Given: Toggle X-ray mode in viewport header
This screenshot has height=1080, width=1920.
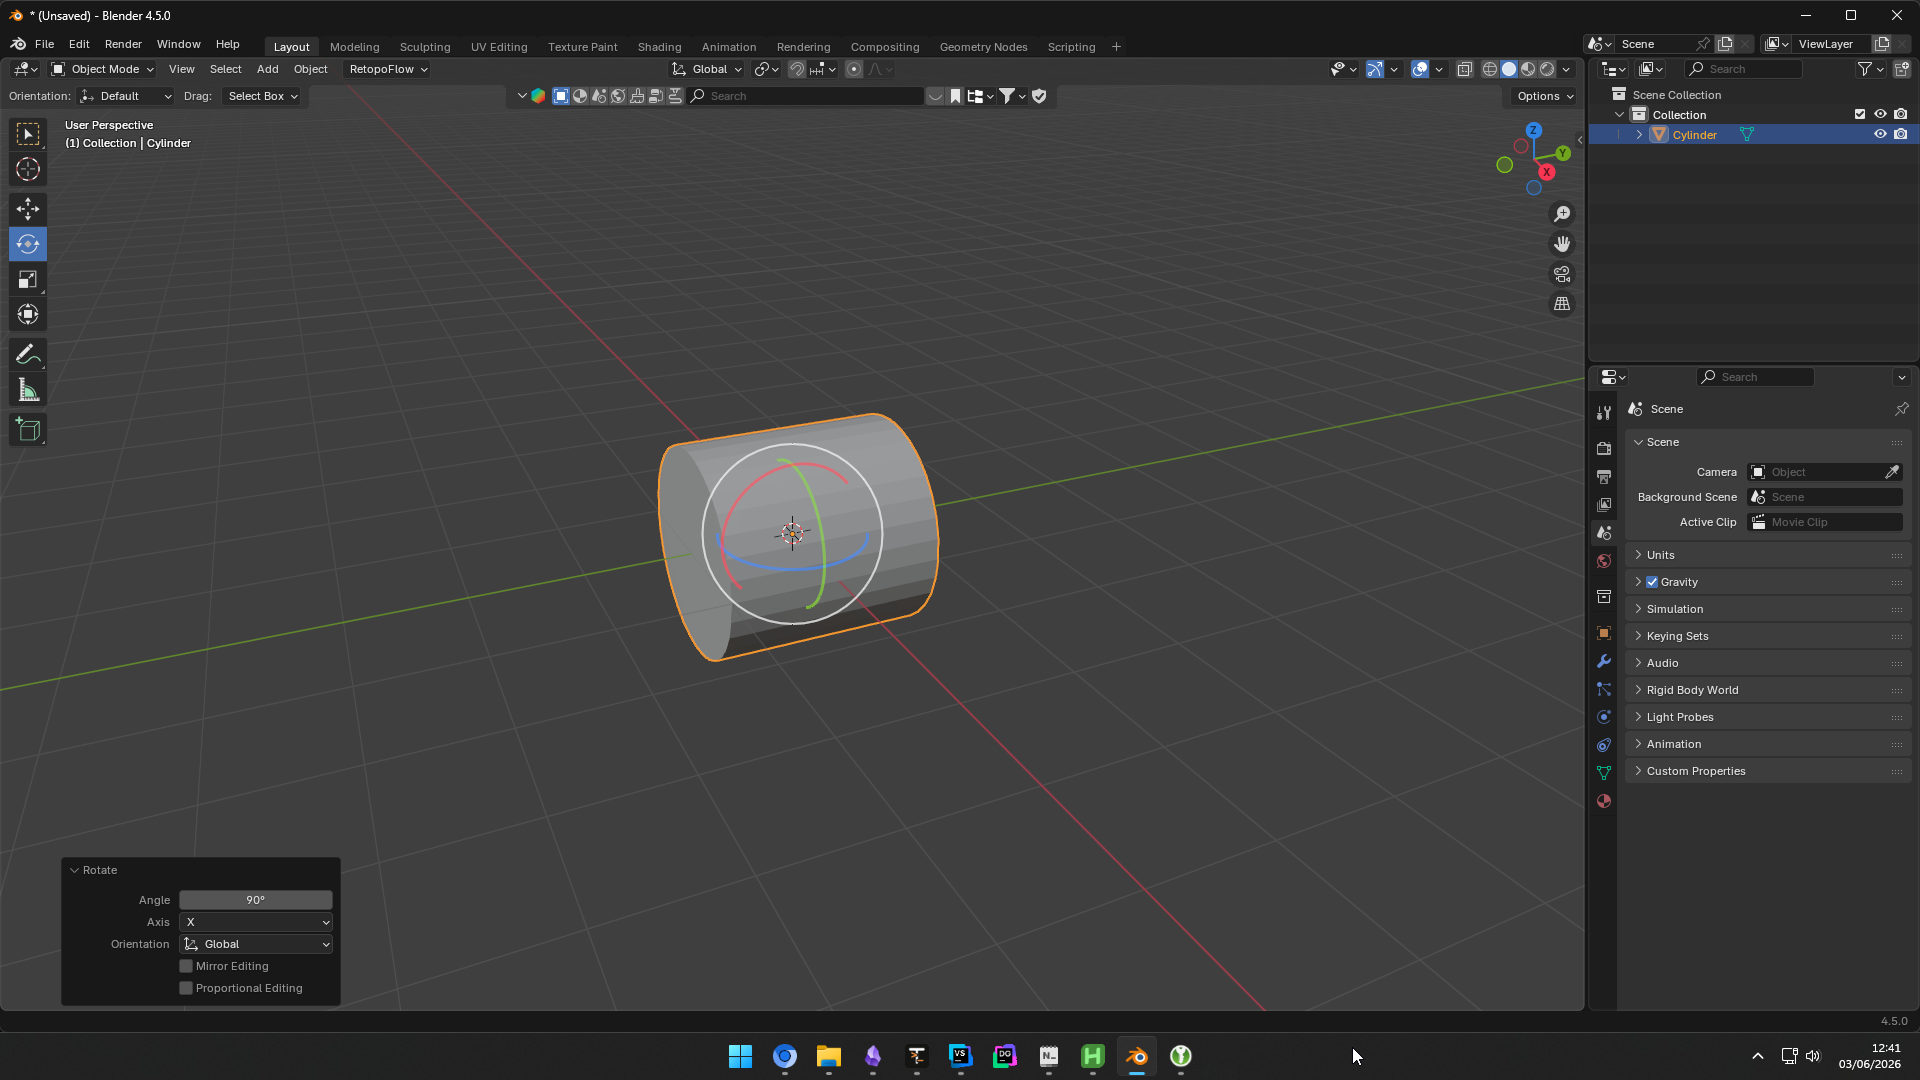Looking at the screenshot, I should (1465, 69).
